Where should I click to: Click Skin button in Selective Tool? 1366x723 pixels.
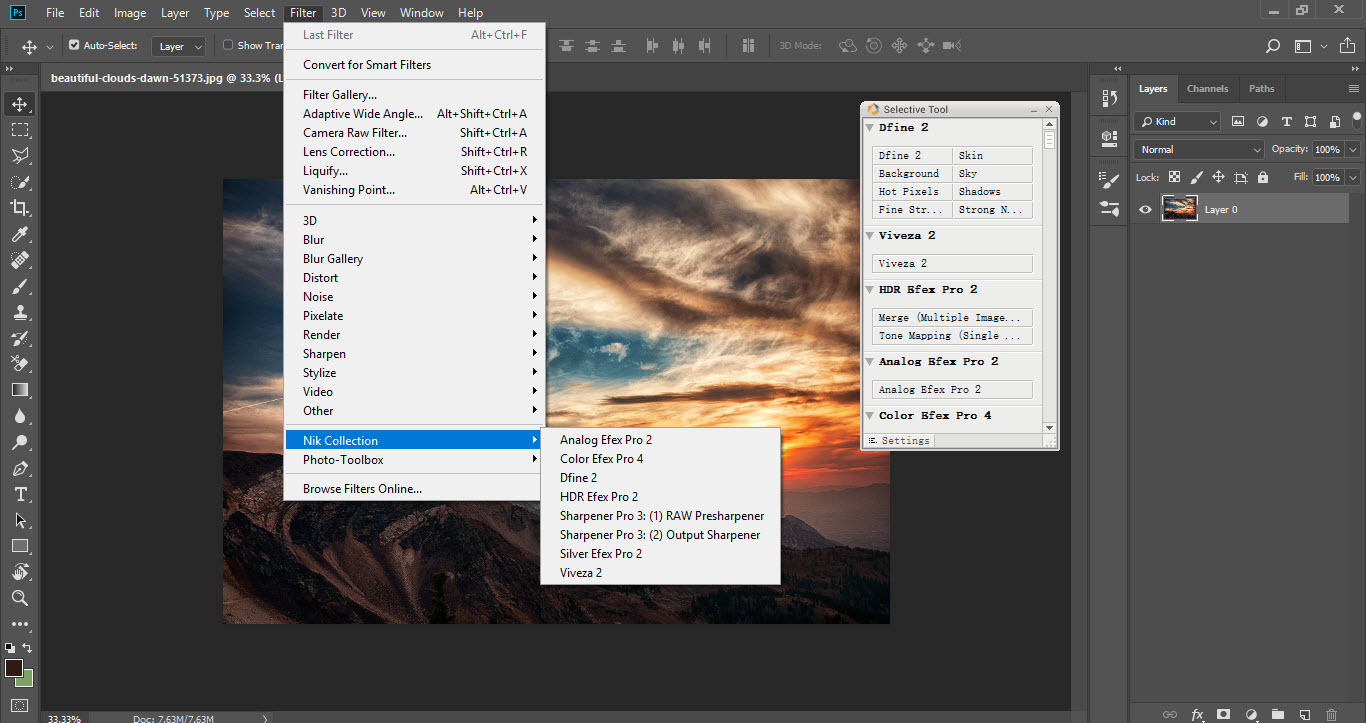point(992,156)
